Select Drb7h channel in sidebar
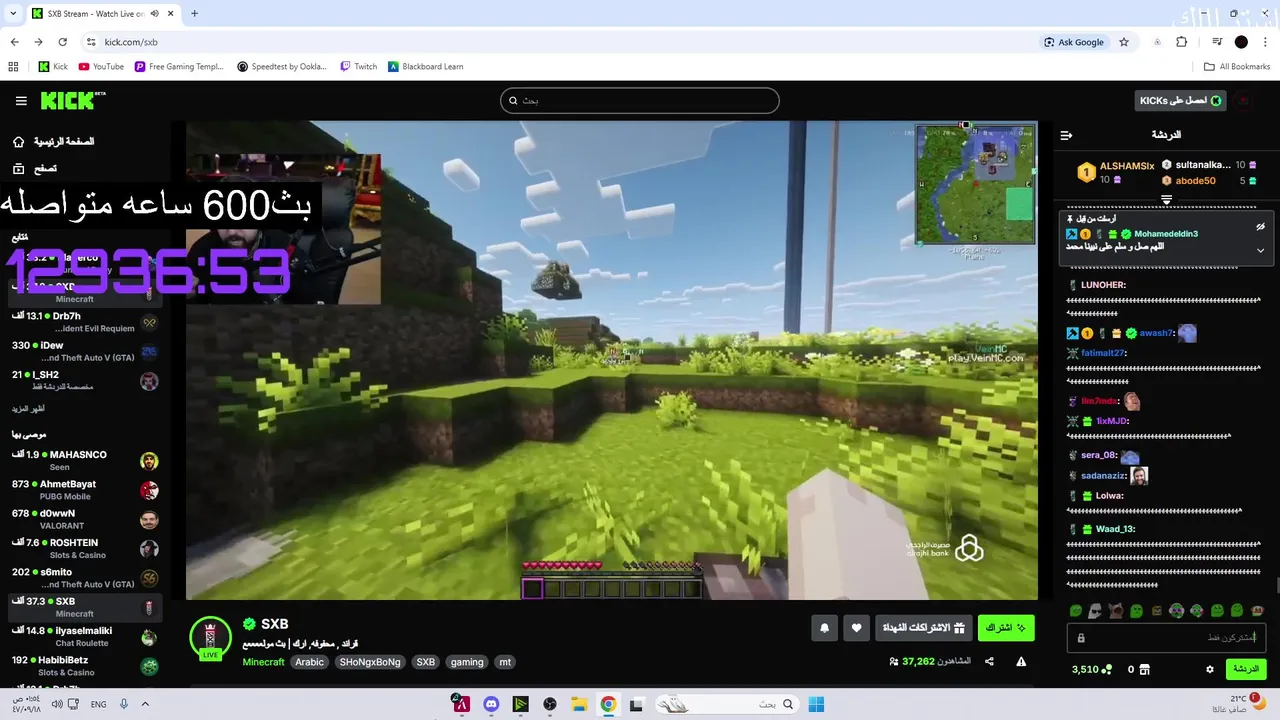The height and width of the screenshot is (720, 1280). (84, 322)
